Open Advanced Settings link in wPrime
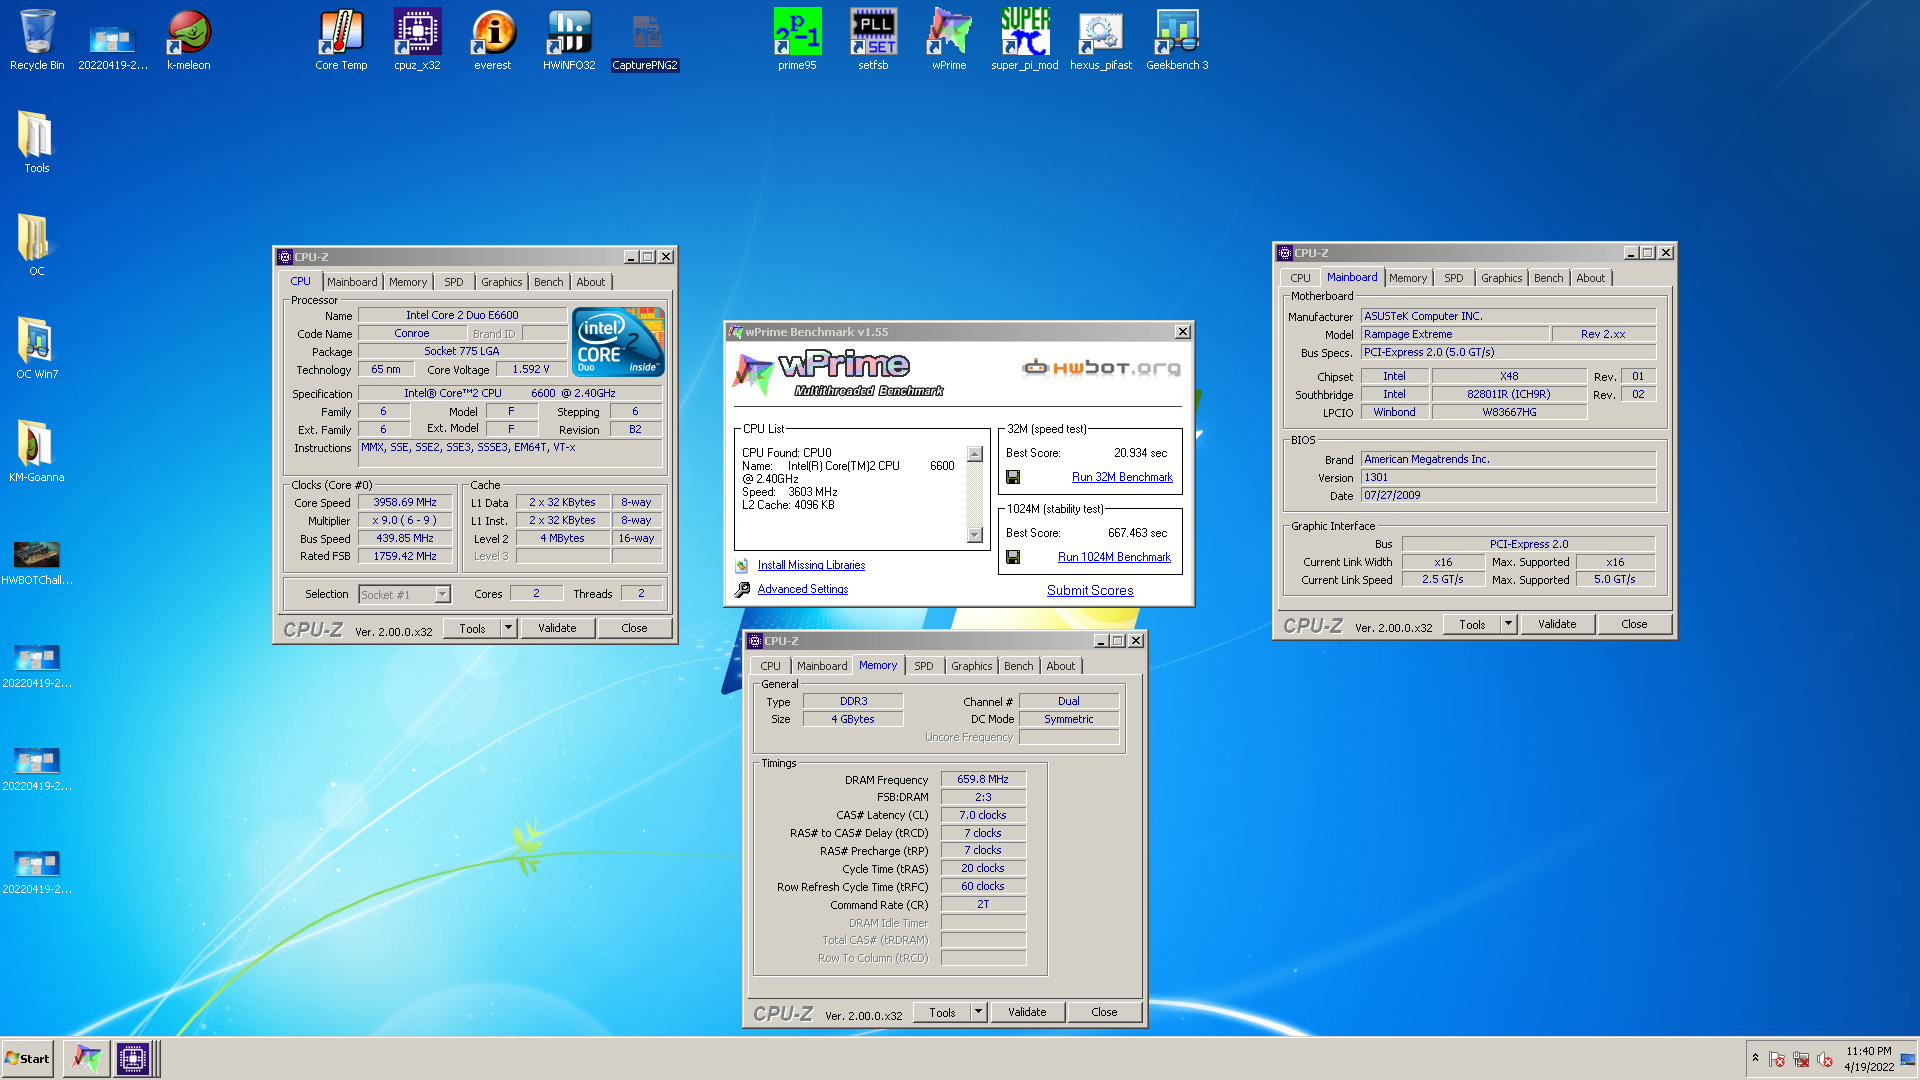The height and width of the screenshot is (1080, 1920). point(802,590)
